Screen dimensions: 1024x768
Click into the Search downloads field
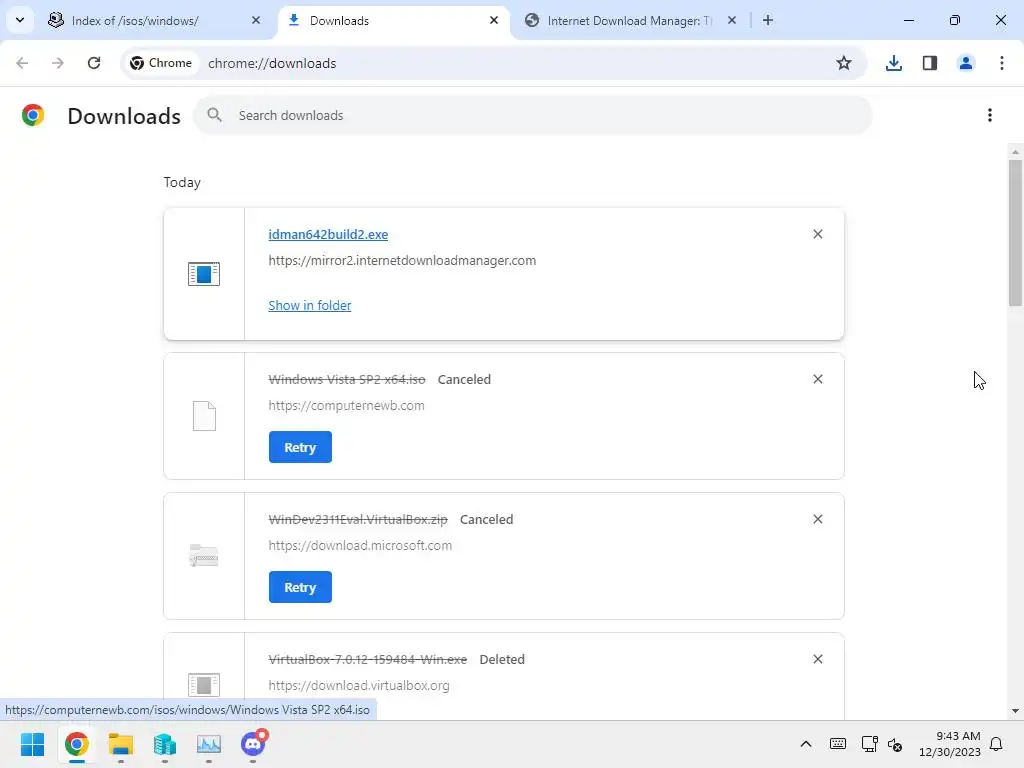click(532, 115)
